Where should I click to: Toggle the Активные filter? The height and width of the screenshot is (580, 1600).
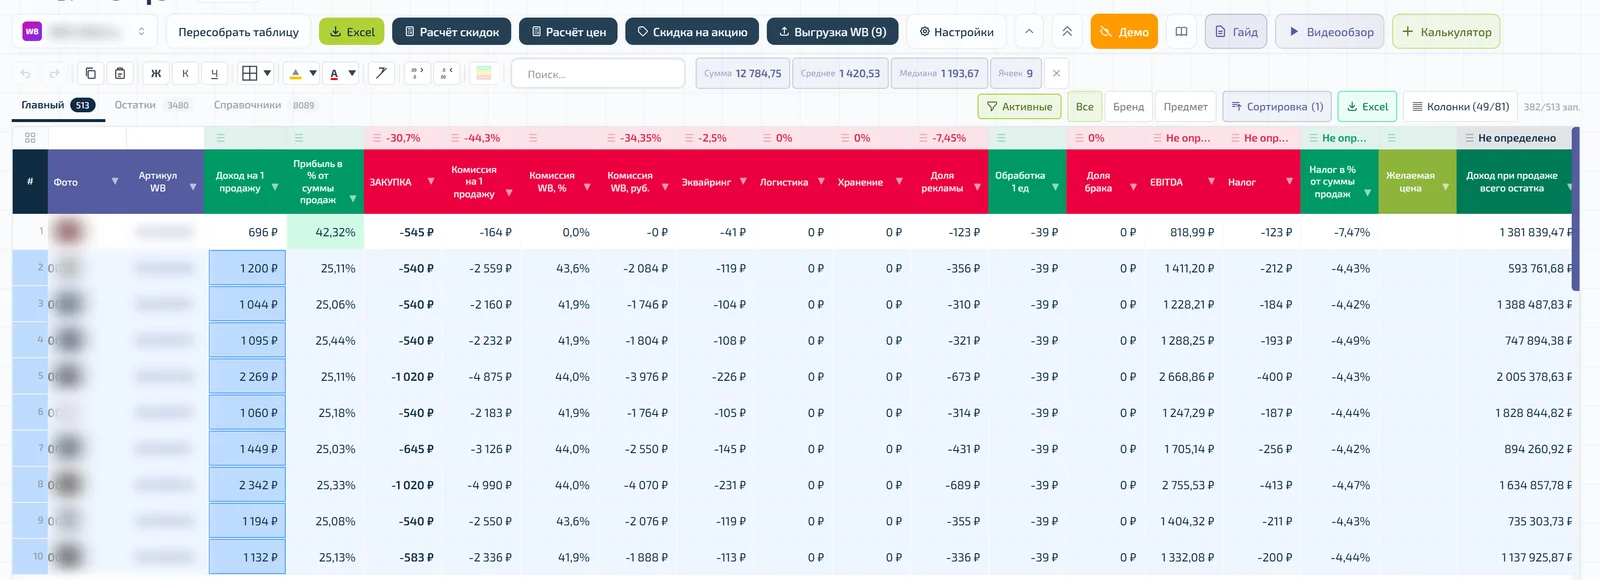coord(1019,106)
